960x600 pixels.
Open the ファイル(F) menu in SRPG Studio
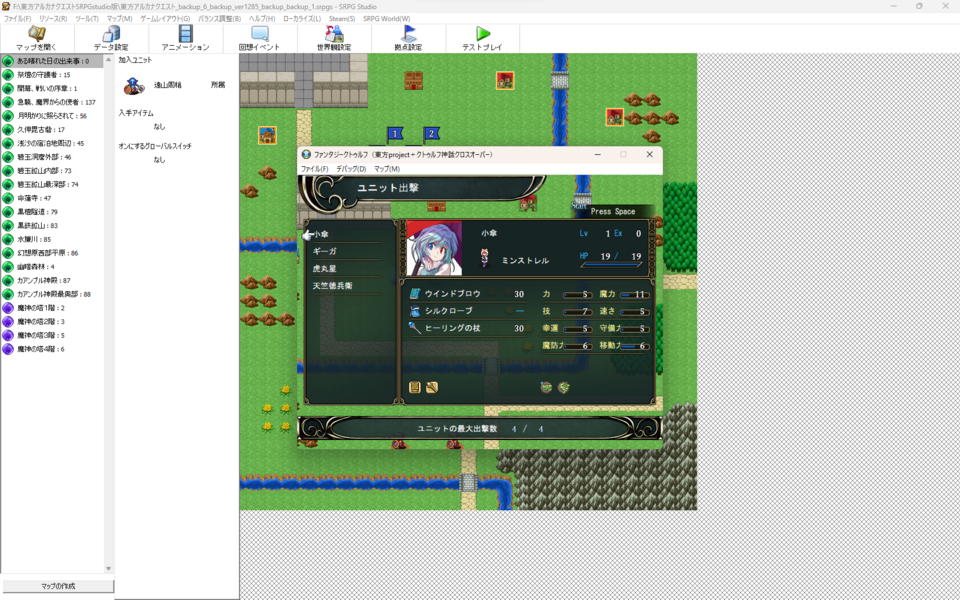click(x=17, y=19)
